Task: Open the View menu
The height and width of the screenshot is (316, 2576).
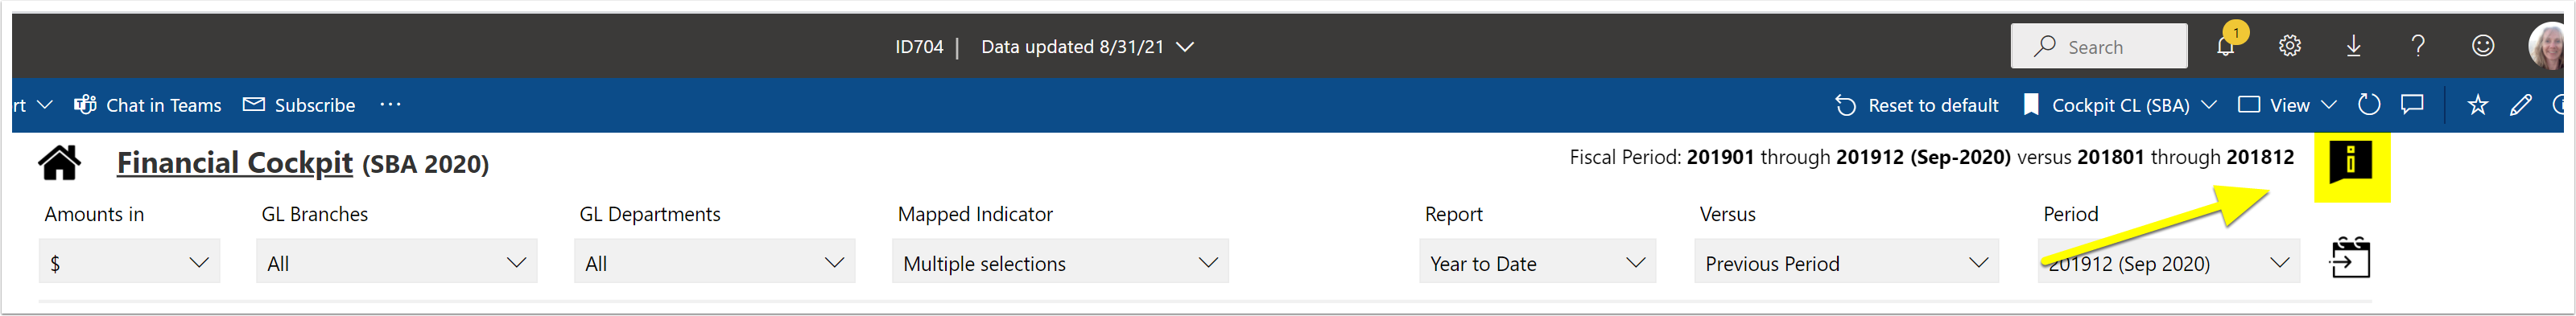Action: (x=2287, y=105)
